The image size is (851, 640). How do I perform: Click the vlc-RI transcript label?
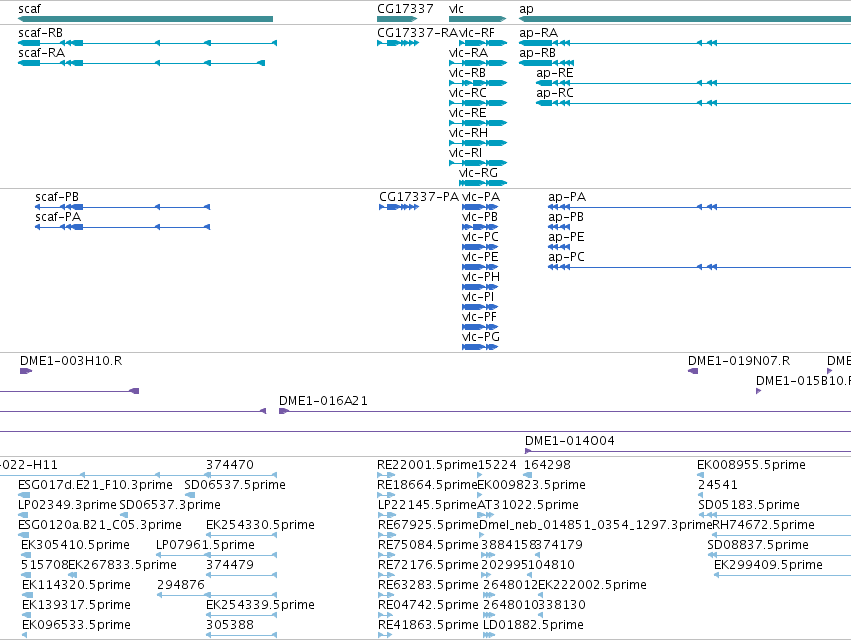[466, 153]
